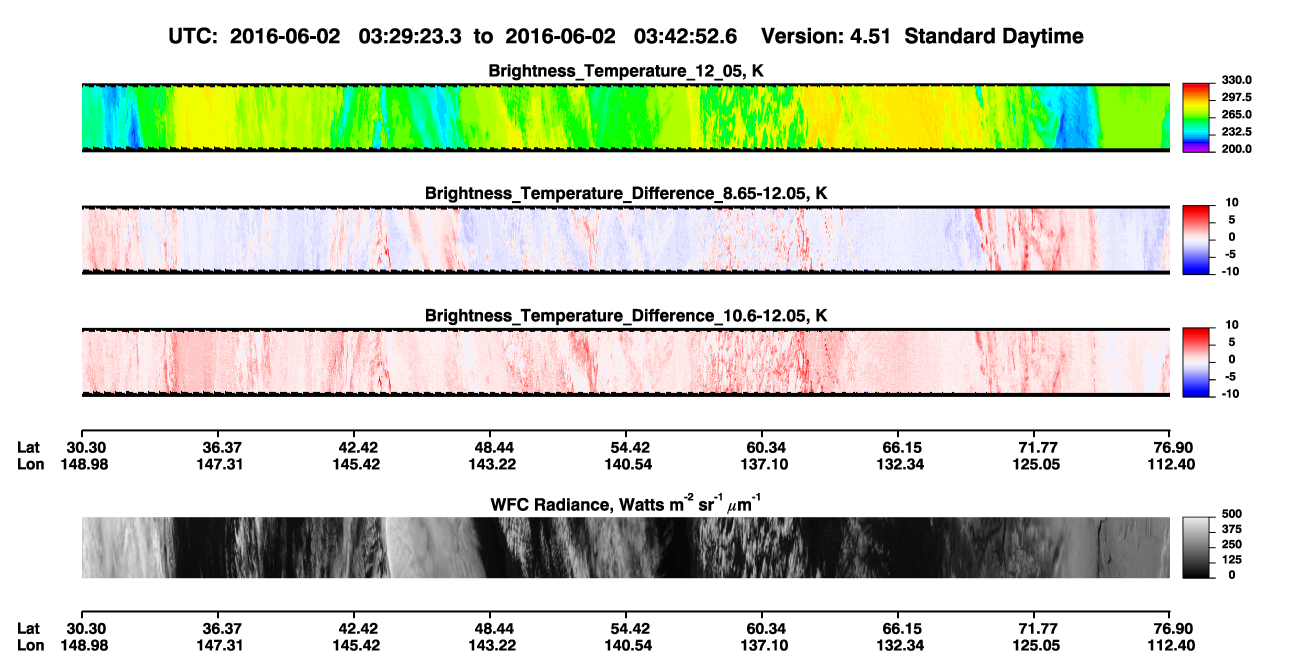Image resolution: width=1300 pixels, height=667 pixels.
Task: Click latitude tick 60.34 on upper axis
Action: click(x=762, y=447)
